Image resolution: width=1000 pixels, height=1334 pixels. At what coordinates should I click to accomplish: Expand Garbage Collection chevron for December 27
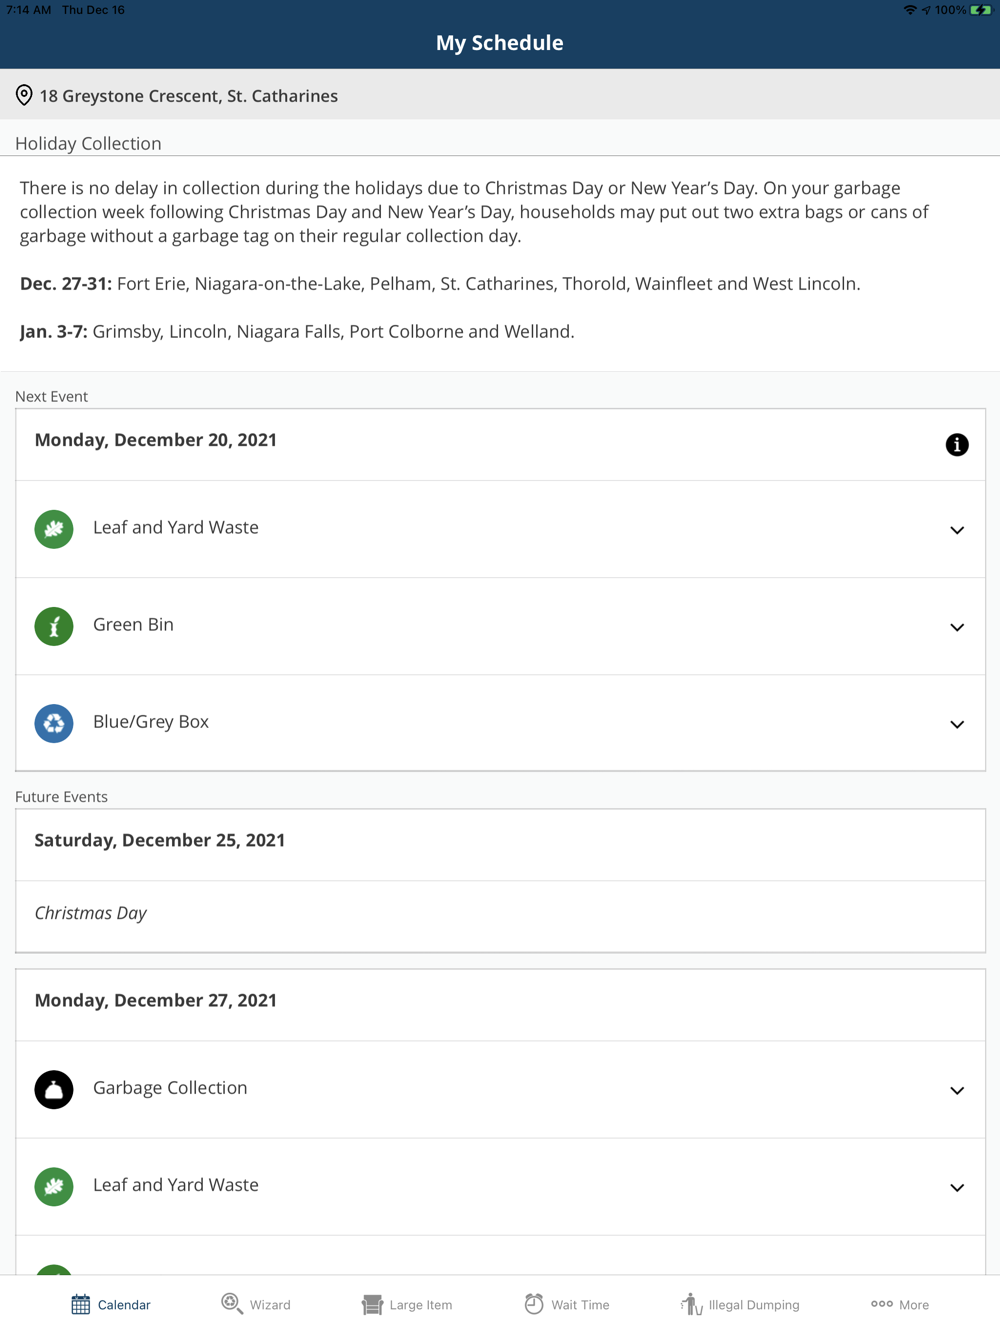tap(957, 1090)
